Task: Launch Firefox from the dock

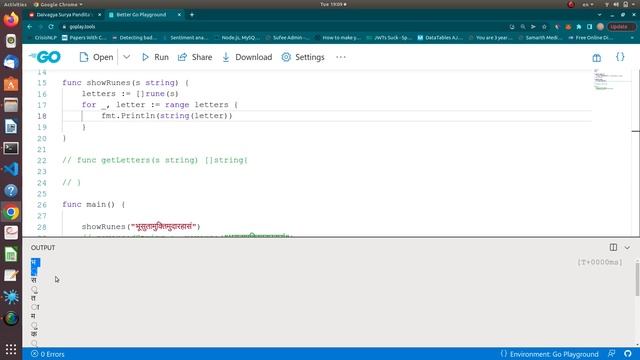Action: pos(11,20)
